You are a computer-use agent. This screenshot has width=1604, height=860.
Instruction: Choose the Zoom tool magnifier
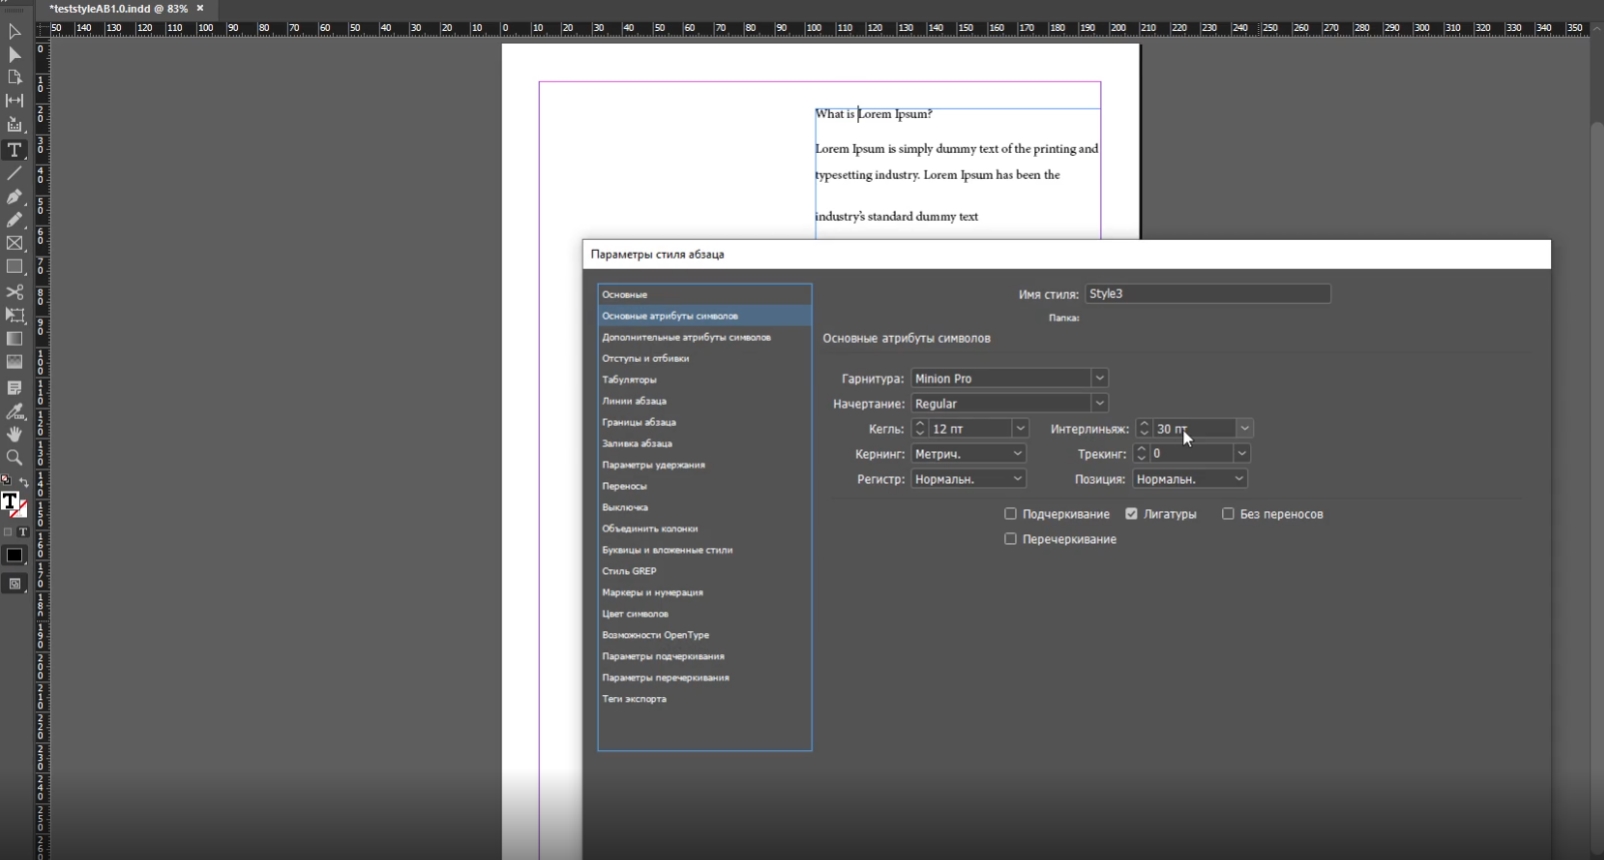[x=14, y=458]
